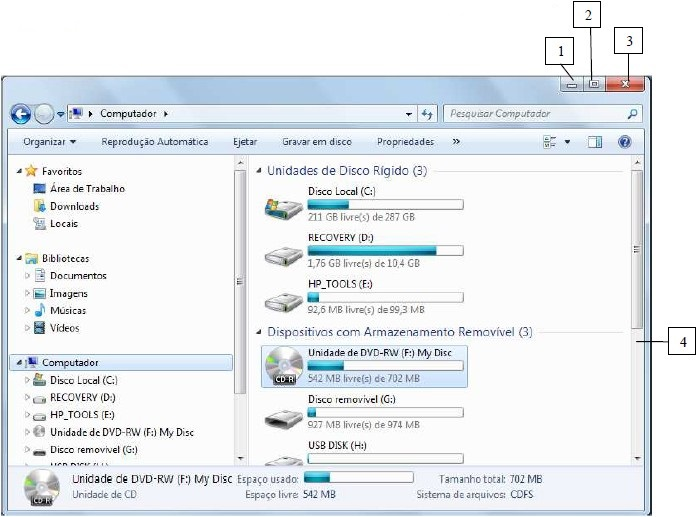
Task: Toggle the preview pane icon
Action: point(596,142)
